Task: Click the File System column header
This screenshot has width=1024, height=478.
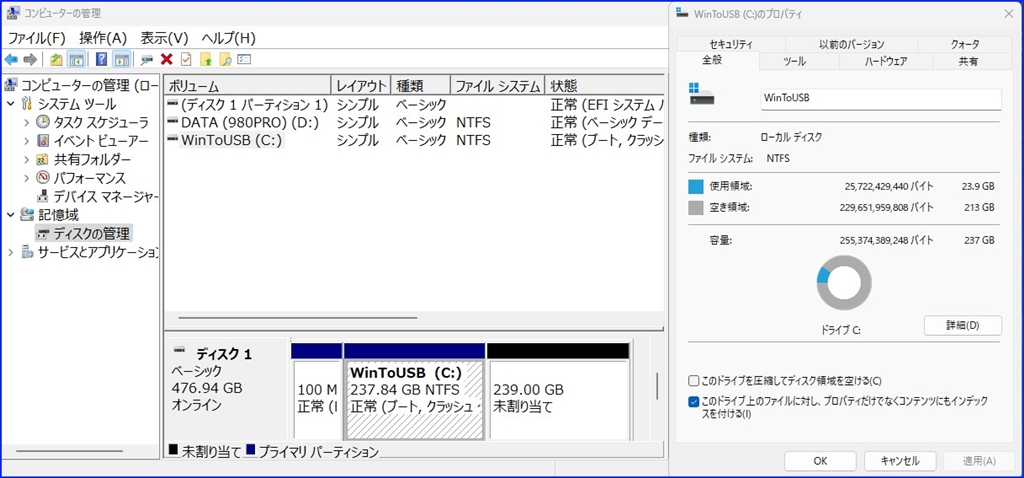Action: click(x=497, y=86)
